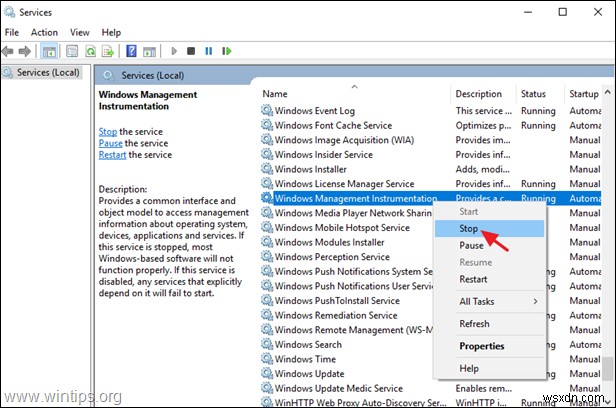
Task: Expand All Tasks submenu
Action: (490, 302)
